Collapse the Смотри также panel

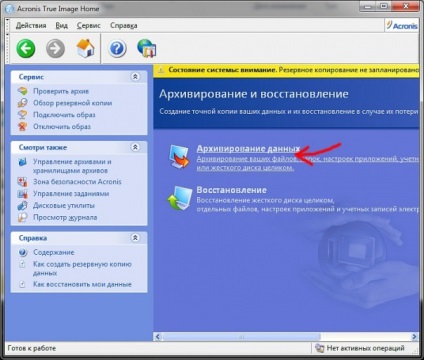(135, 147)
